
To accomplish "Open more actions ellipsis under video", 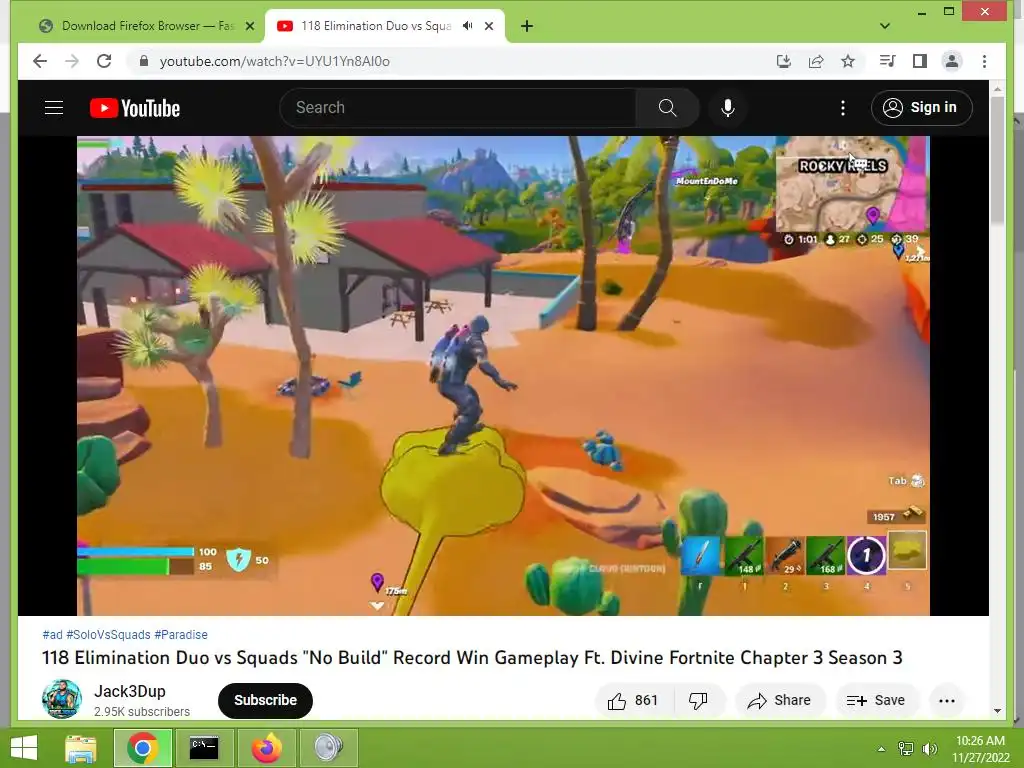I will [946, 701].
